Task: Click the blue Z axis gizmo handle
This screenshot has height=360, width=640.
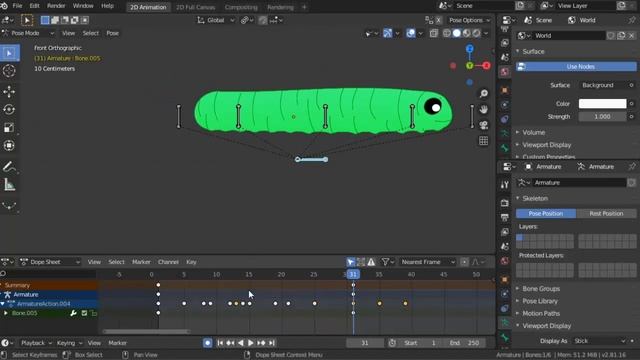Action: pos(470,49)
